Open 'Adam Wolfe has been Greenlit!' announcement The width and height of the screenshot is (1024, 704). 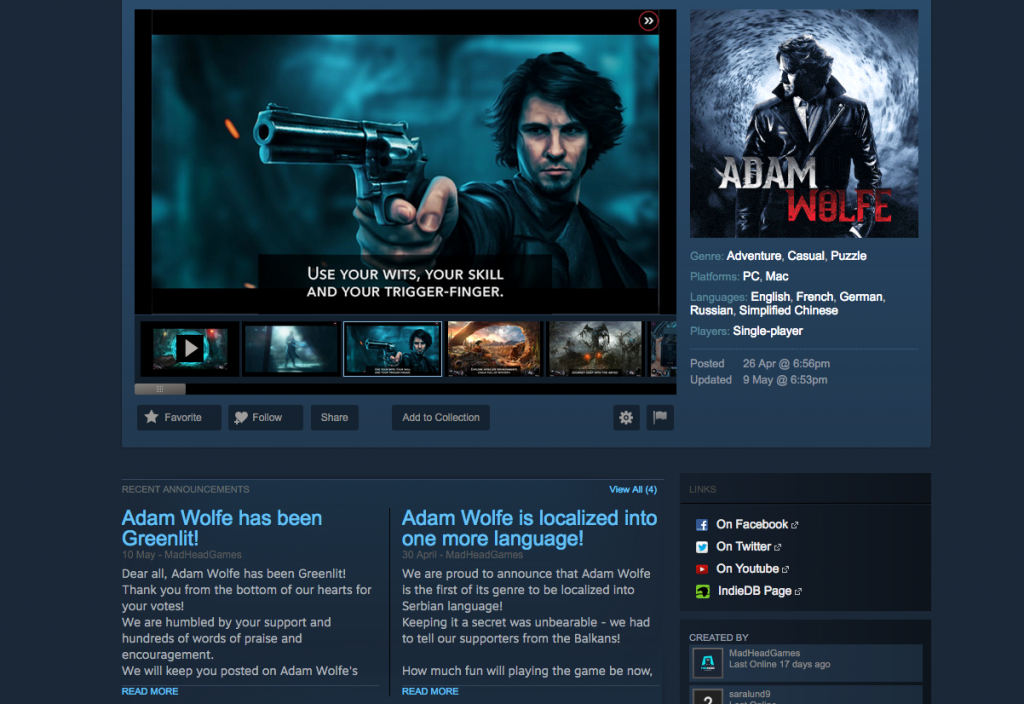click(221, 528)
